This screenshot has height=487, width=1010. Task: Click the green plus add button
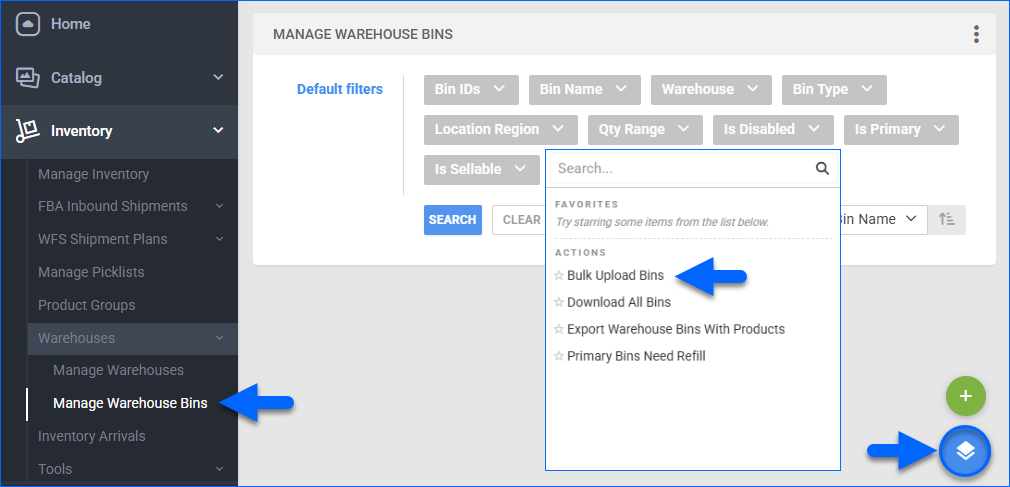965,396
